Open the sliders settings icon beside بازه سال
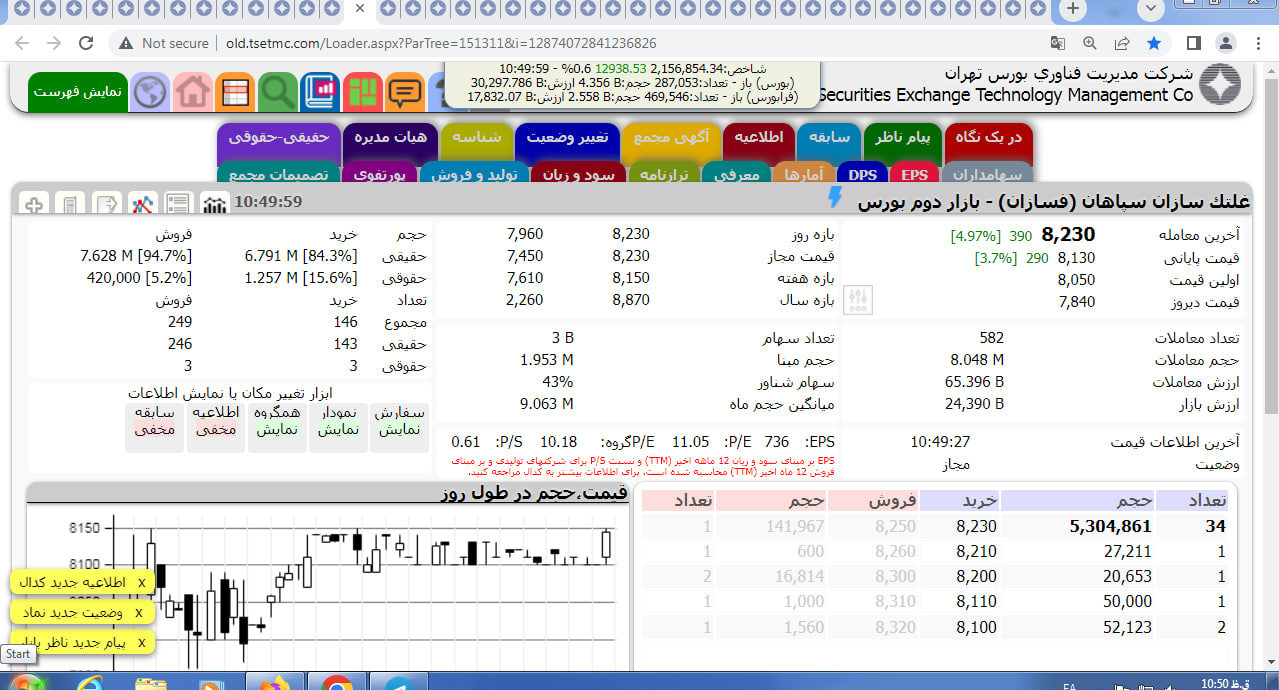 point(858,299)
